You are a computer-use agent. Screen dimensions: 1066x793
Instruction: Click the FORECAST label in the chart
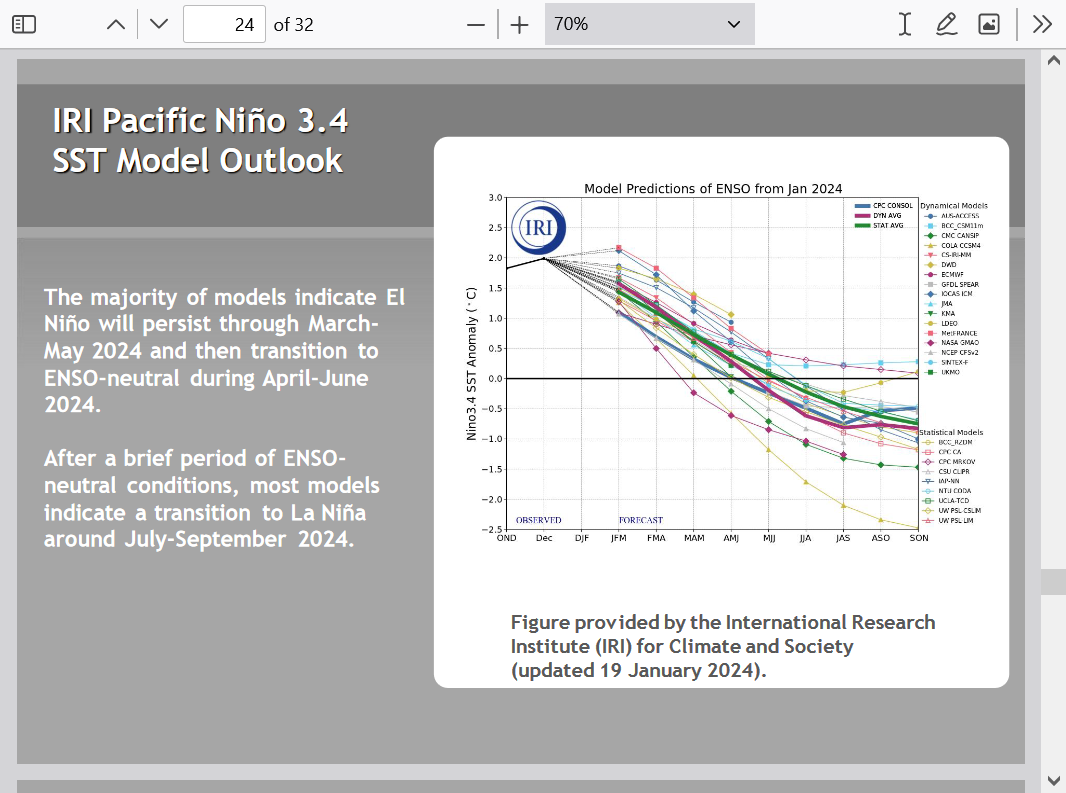click(640, 520)
